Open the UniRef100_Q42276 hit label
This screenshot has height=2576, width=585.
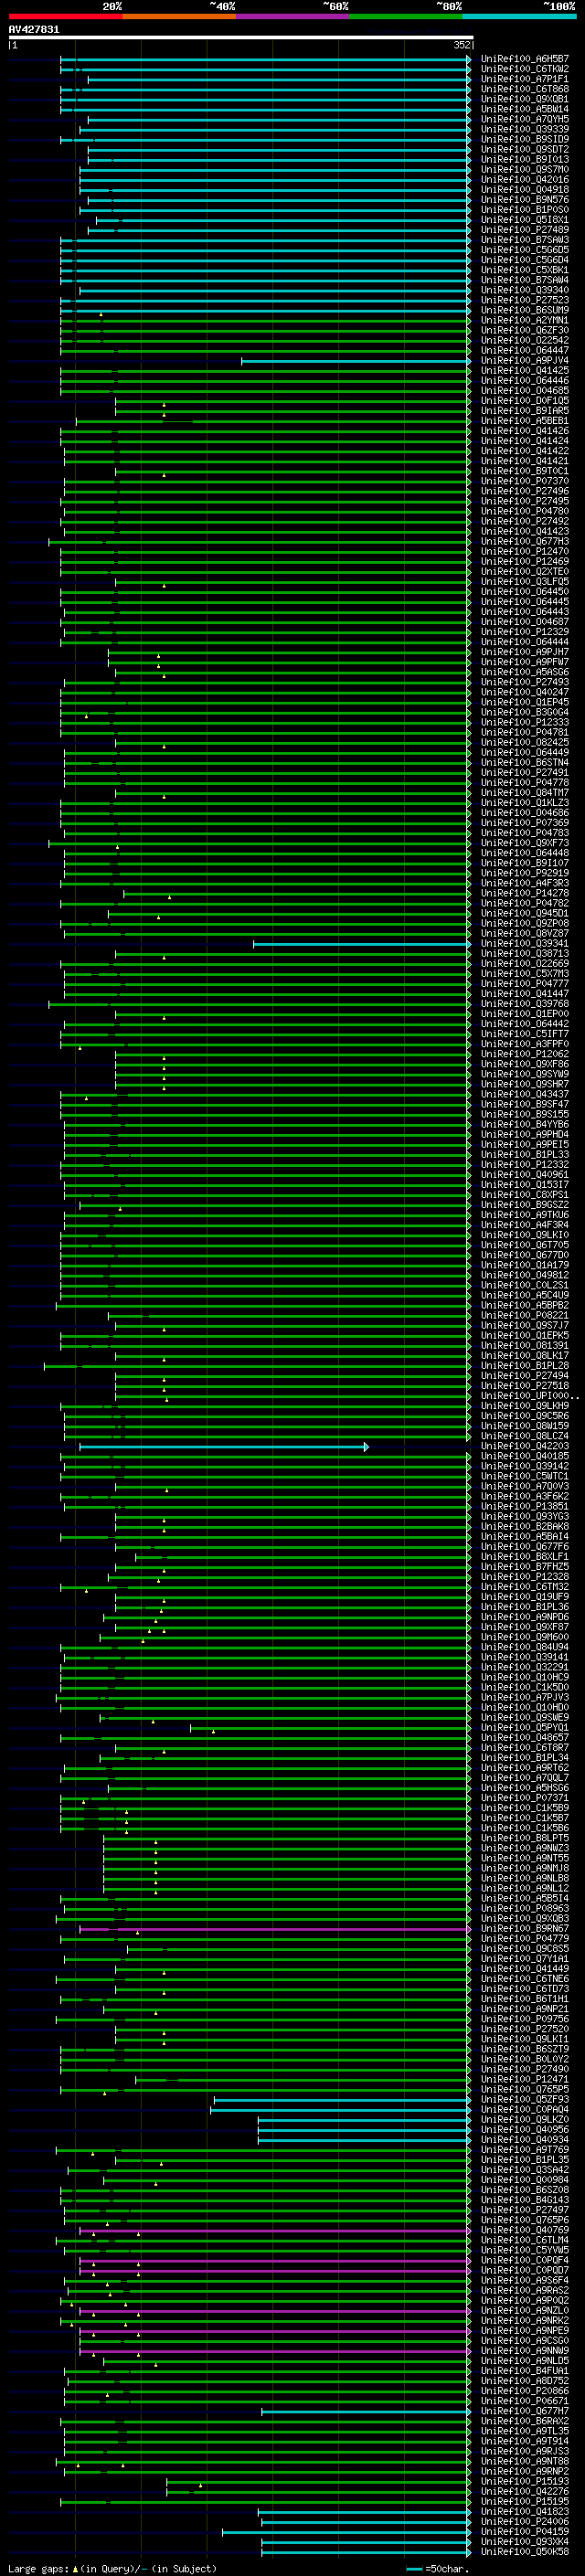525,2492
